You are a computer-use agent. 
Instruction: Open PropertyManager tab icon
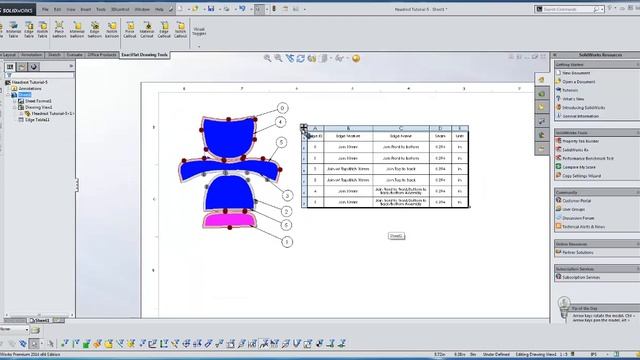[x=22, y=67]
